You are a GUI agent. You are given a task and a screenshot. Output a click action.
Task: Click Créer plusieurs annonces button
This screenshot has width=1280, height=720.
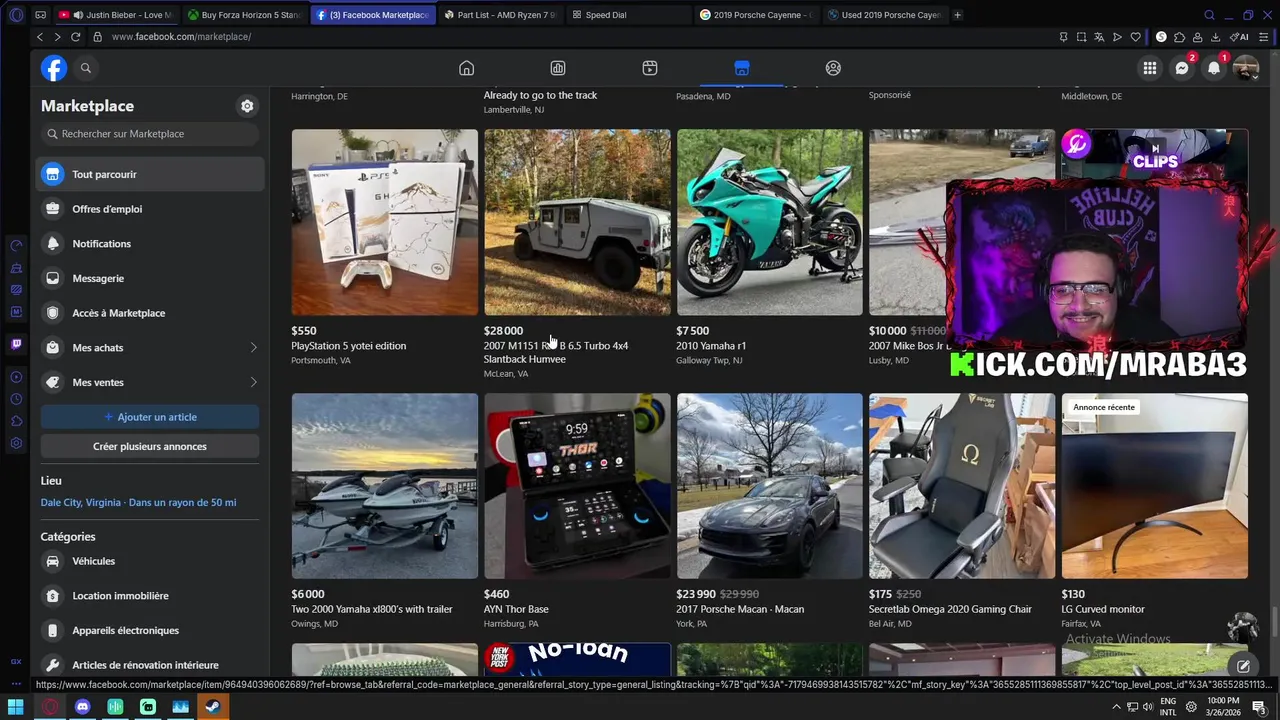150,446
